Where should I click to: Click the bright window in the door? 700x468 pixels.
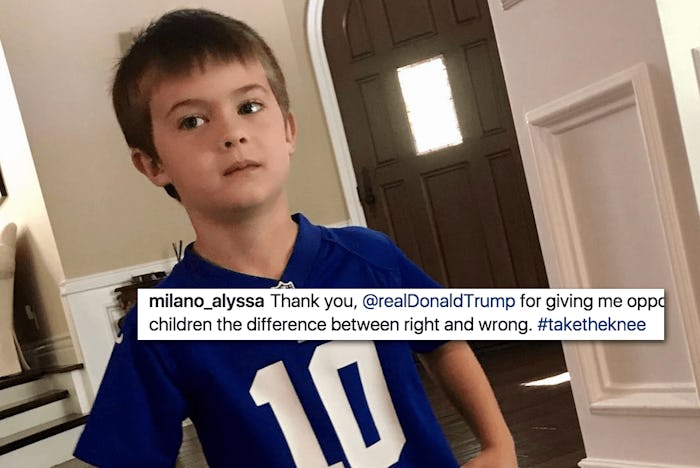[429, 105]
